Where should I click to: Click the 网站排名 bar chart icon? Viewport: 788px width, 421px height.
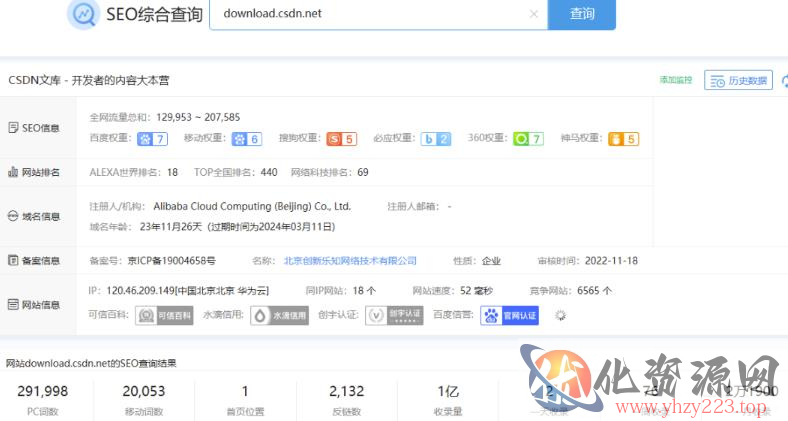point(13,172)
